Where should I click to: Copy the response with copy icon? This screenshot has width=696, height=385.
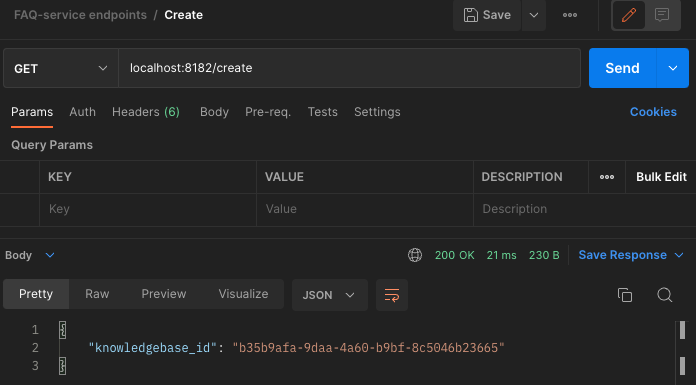pyautogui.click(x=625, y=295)
